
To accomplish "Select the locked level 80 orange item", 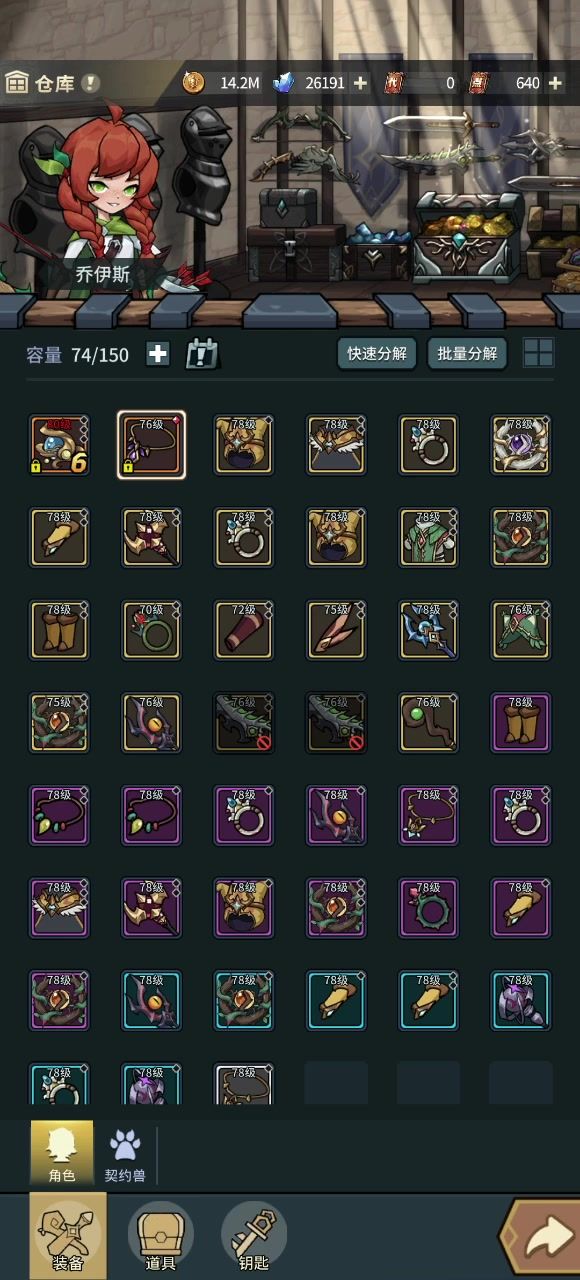I will (x=59, y=445).
